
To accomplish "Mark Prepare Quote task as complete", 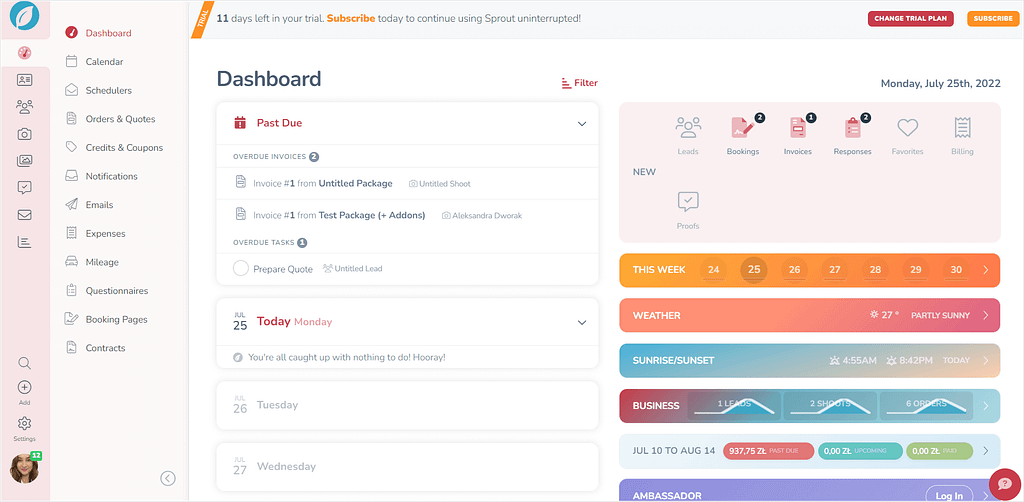I will pos(241,268).
